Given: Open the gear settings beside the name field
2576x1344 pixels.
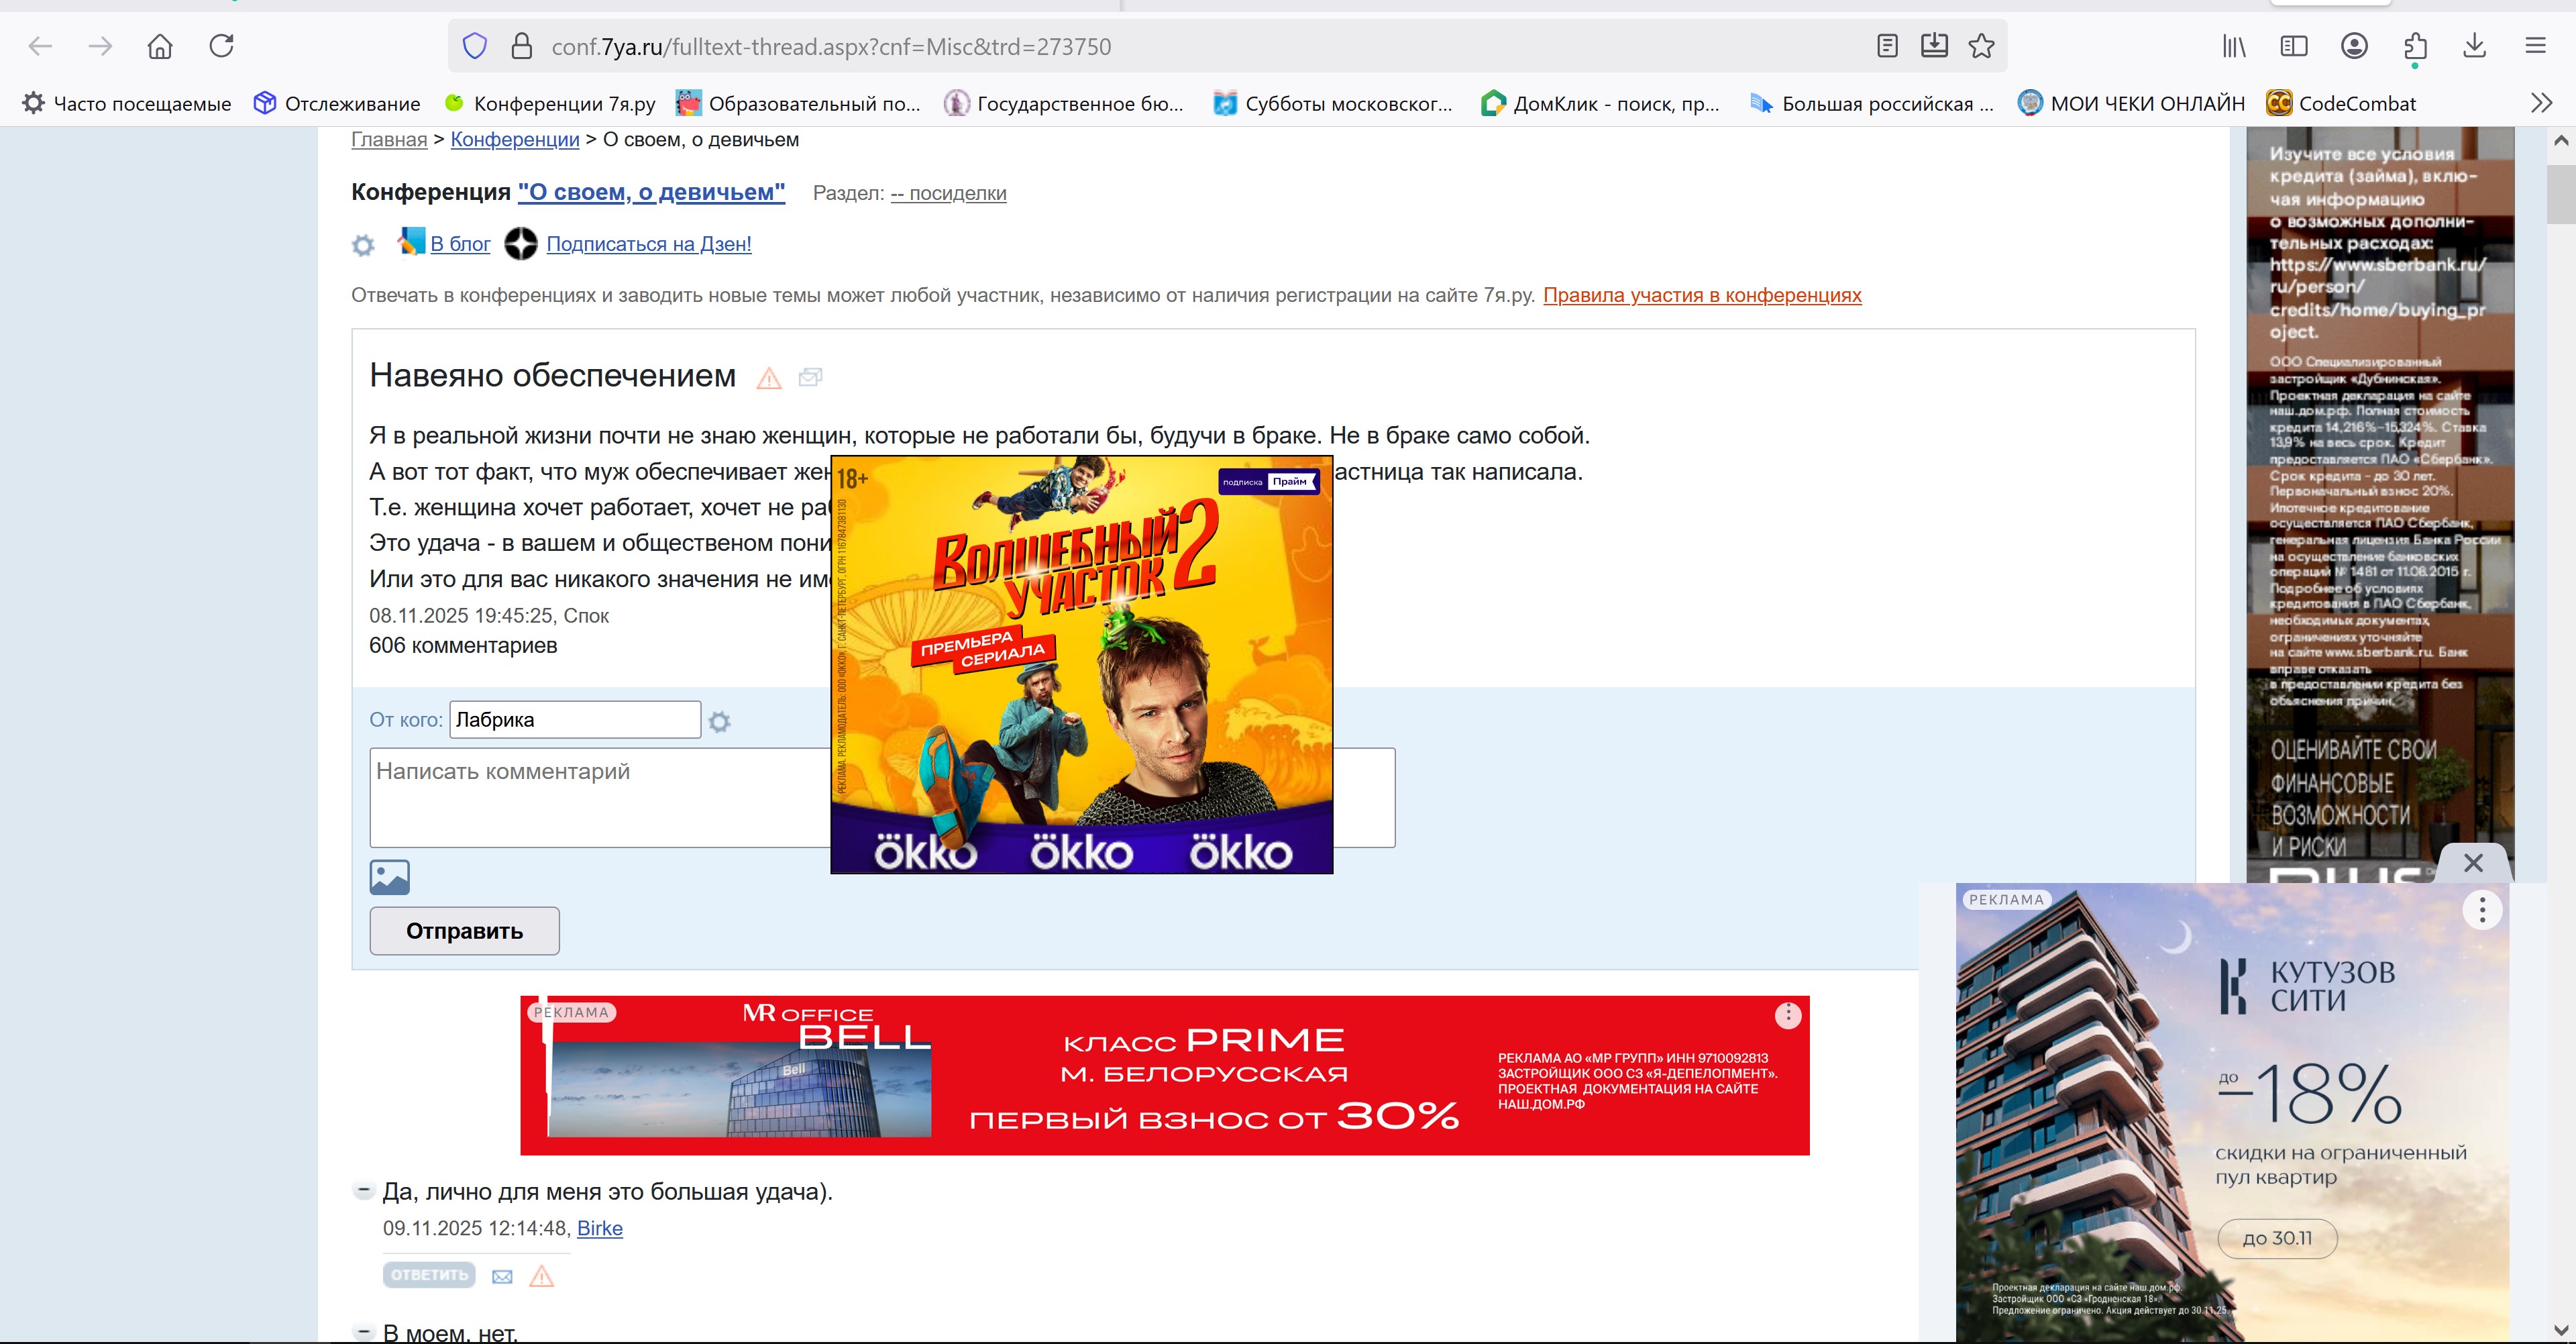Looking at the screenshot, I should pos(719,721).
